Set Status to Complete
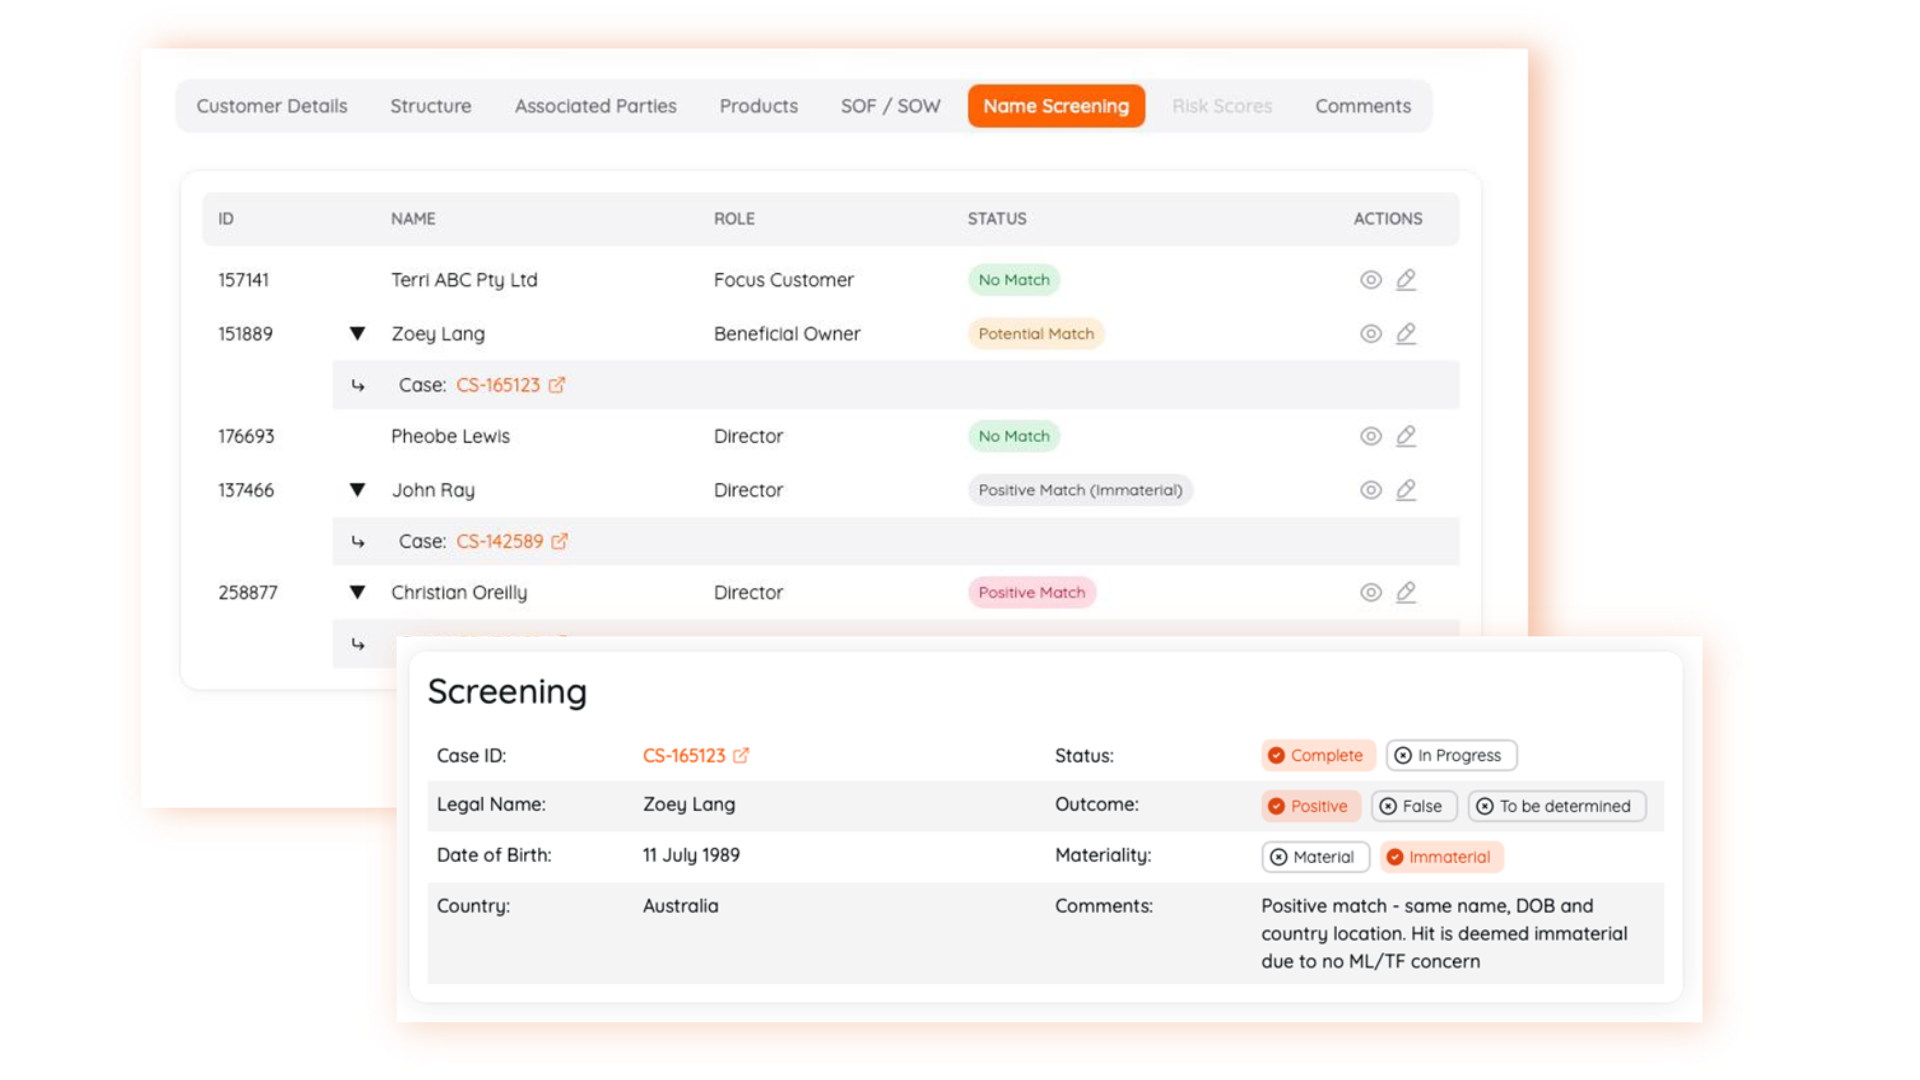This screenshot has width=1920, height=1080. (1317, 755)
